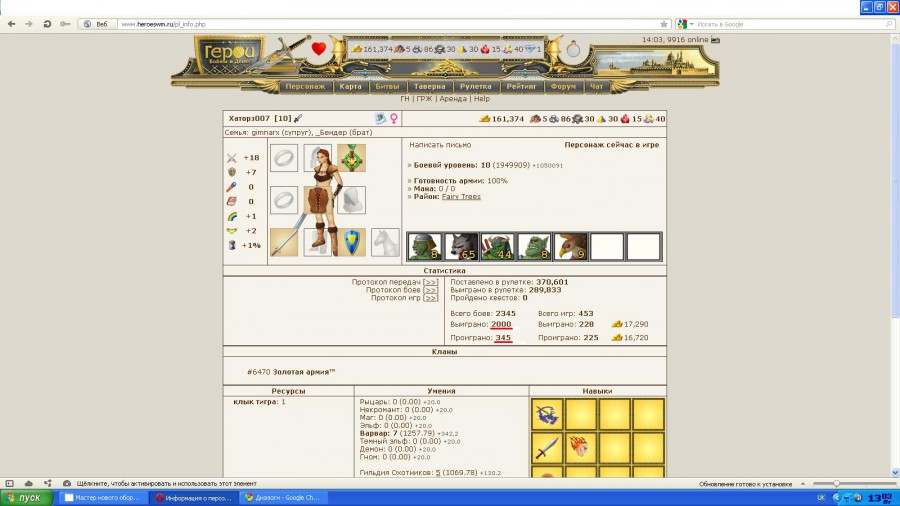Open the Карта menu tab

(350, 87)
